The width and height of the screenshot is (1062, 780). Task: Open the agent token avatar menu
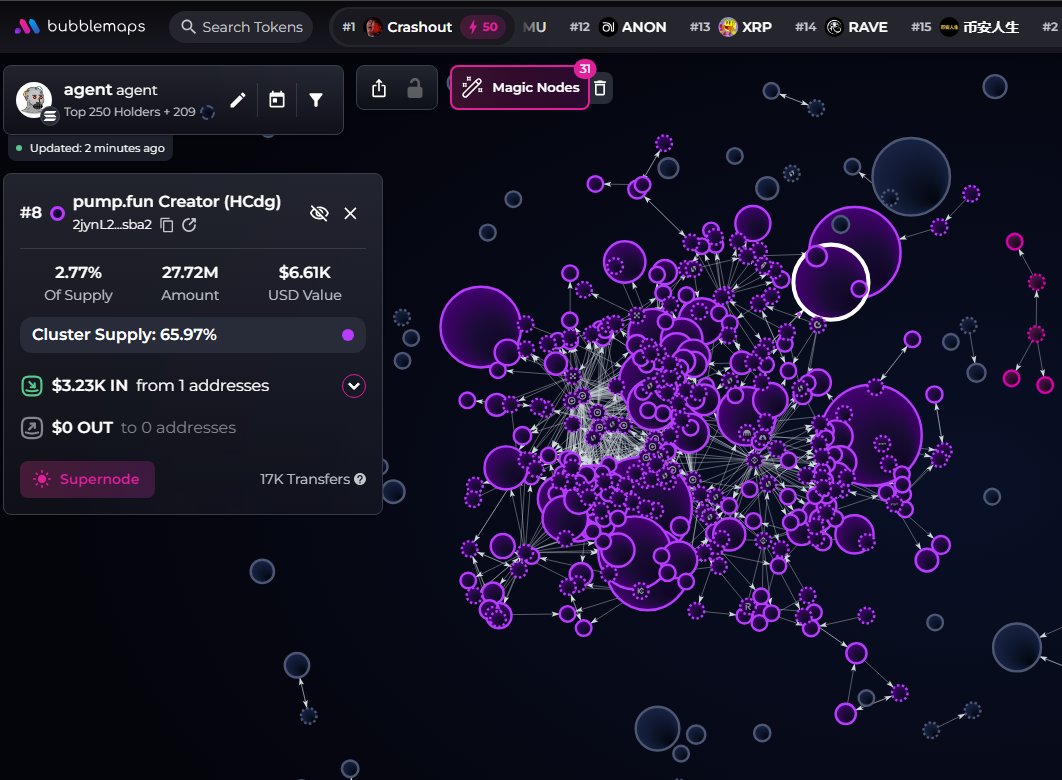tap(35, 100)
